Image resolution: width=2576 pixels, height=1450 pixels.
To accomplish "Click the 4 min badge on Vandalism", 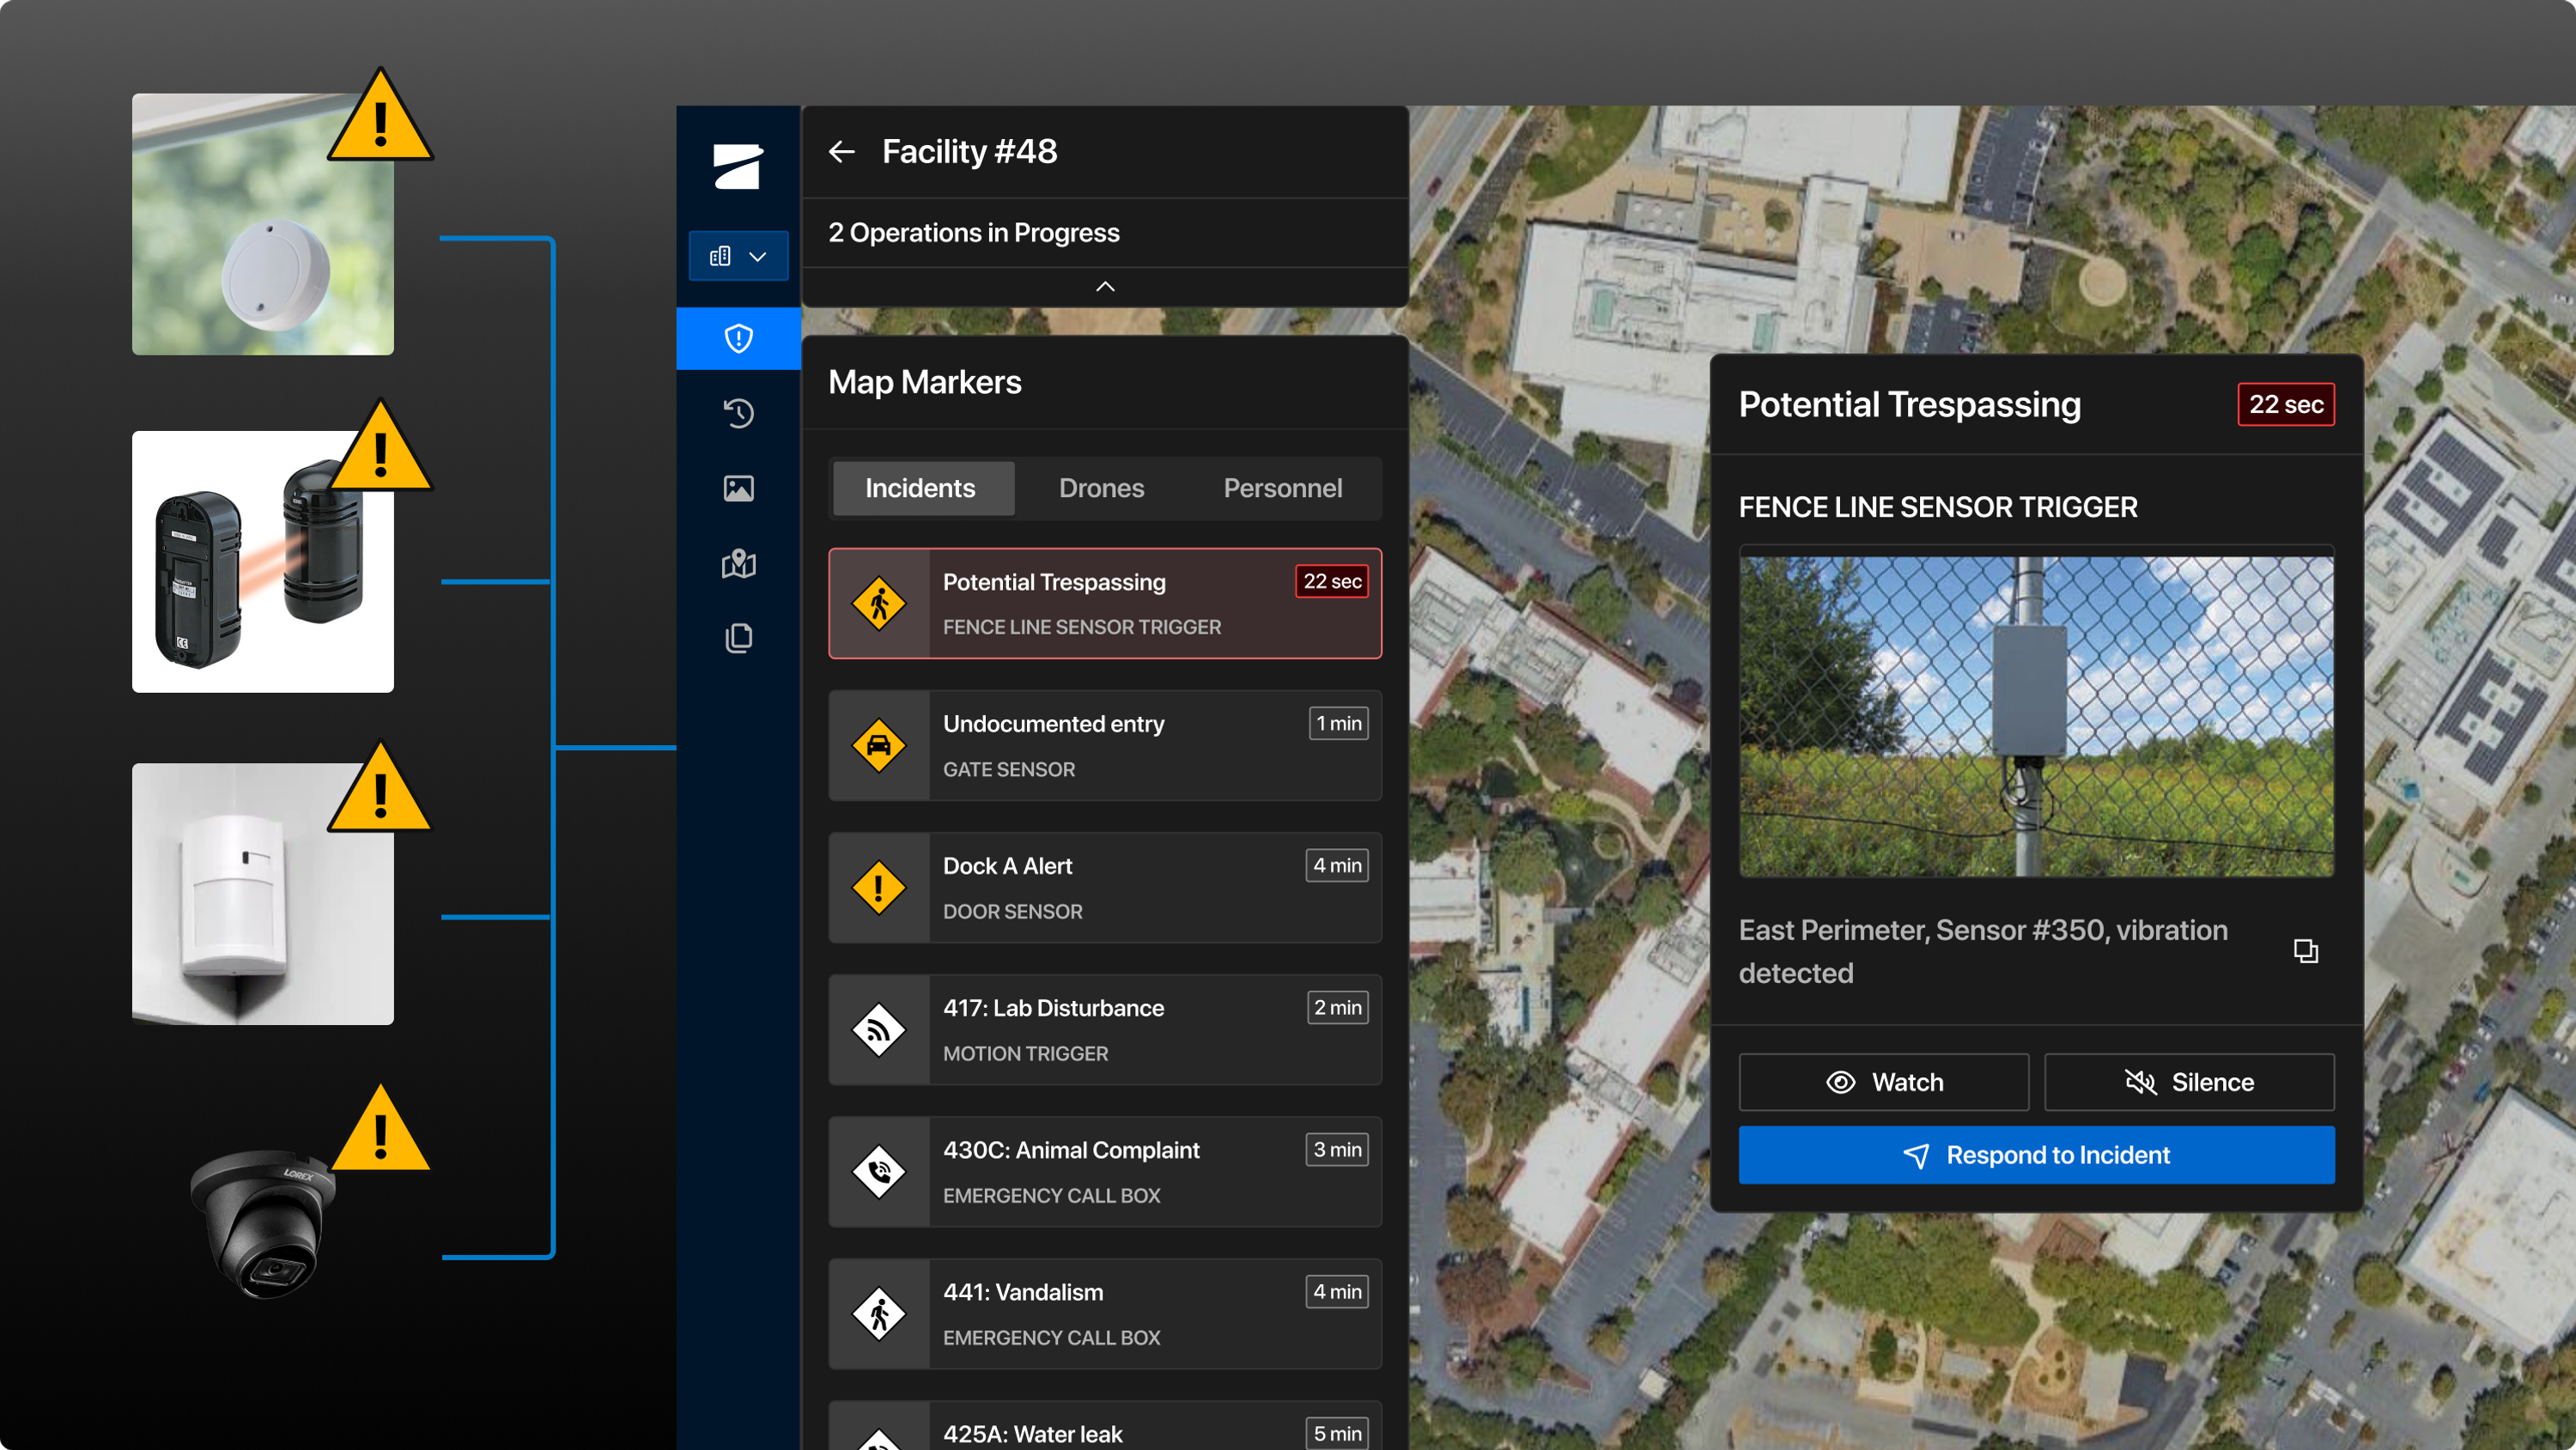I will pos(1337,1291).
